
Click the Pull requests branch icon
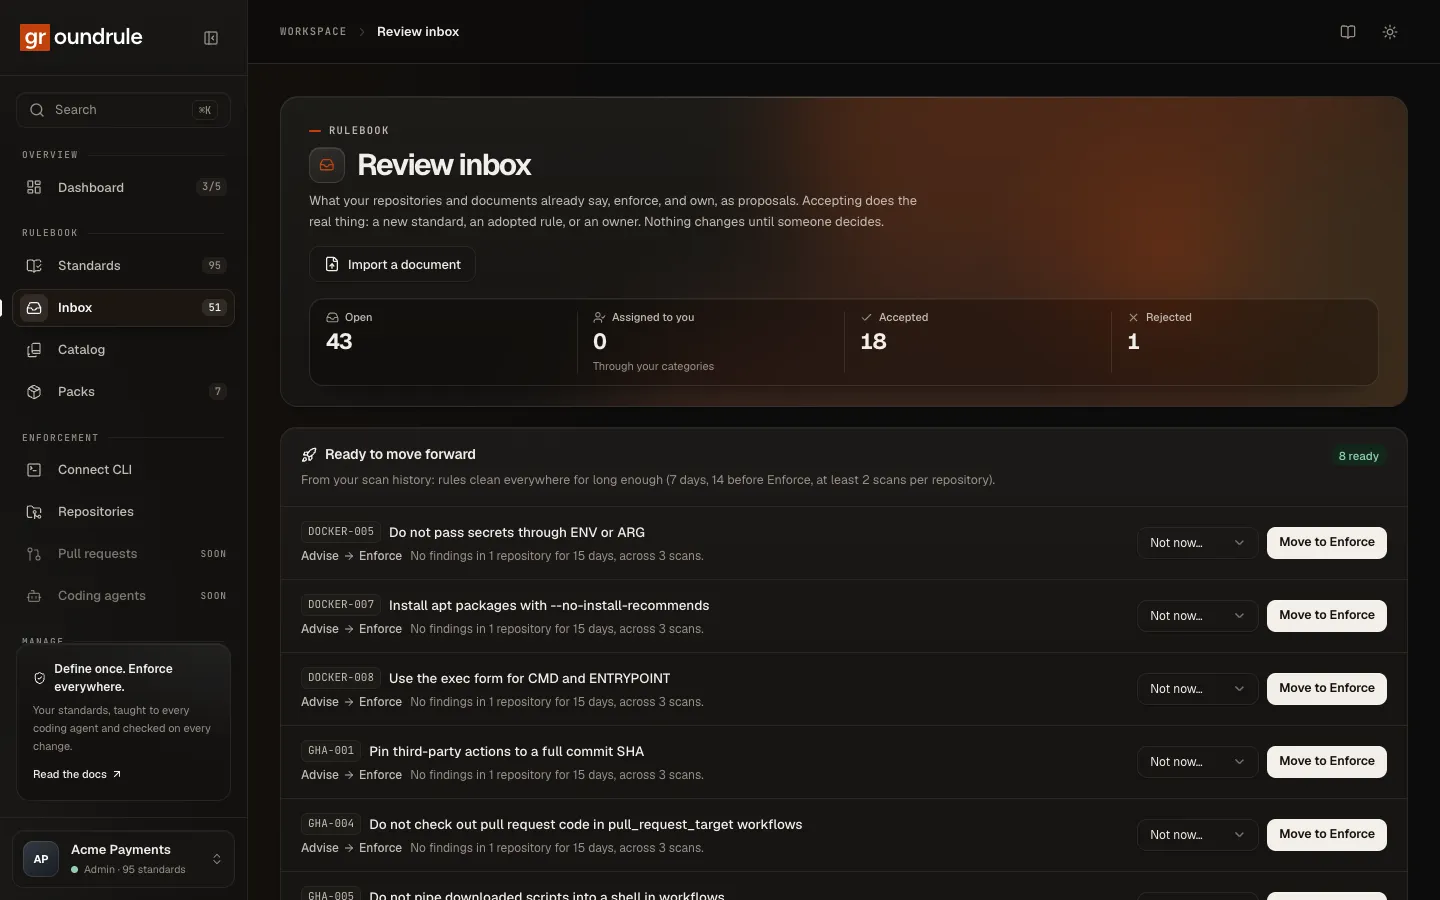(34, 554)
